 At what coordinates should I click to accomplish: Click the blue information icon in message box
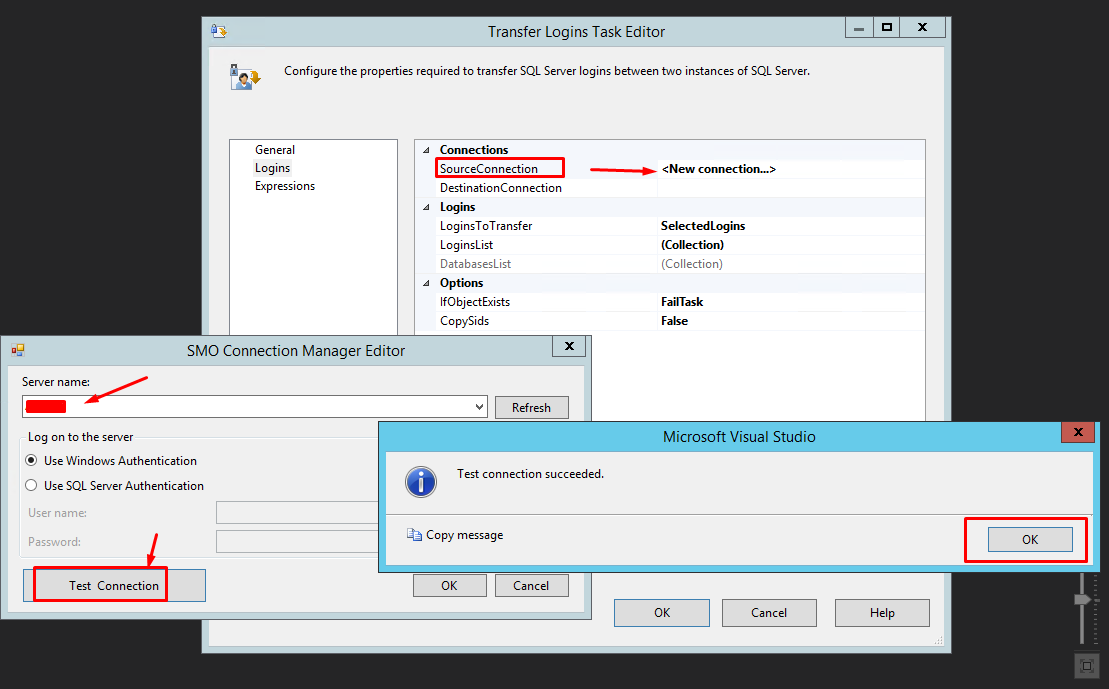pyautogui.click(x=421, y=481)
